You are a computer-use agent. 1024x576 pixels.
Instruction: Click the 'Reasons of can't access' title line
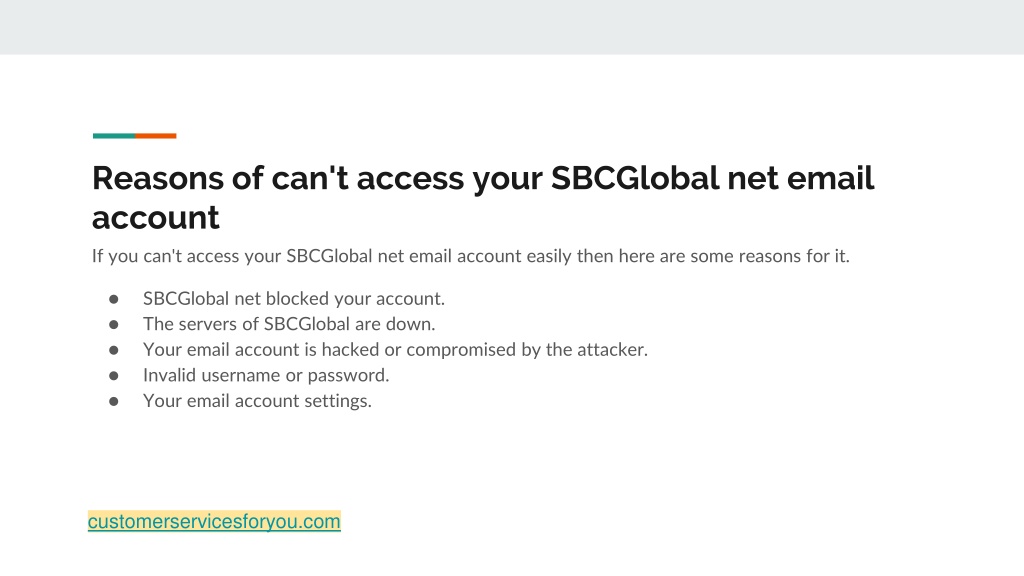(483, 178)
